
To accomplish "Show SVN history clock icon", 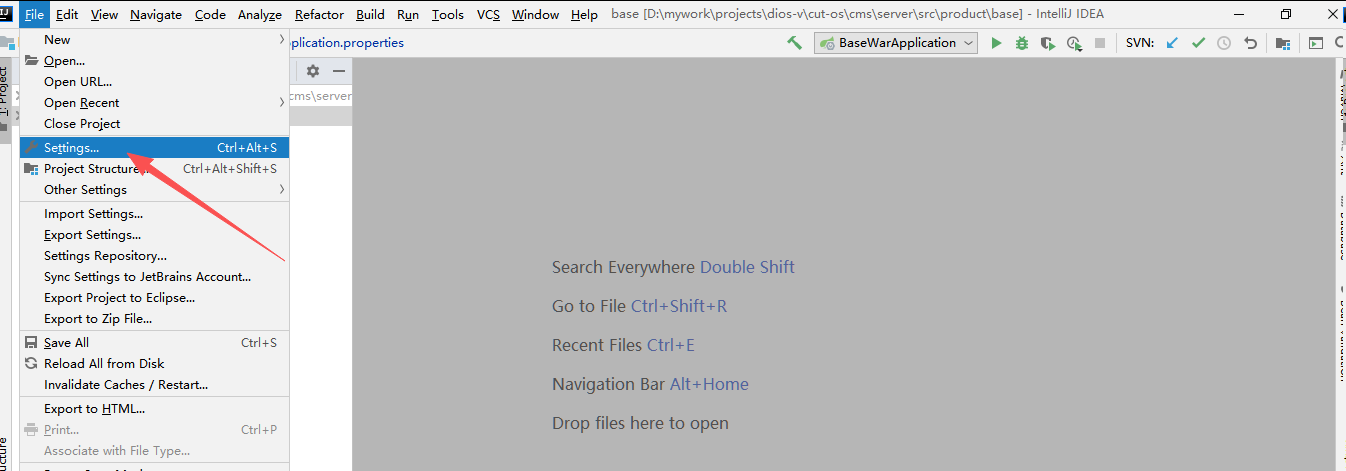I will point(1224,43).
